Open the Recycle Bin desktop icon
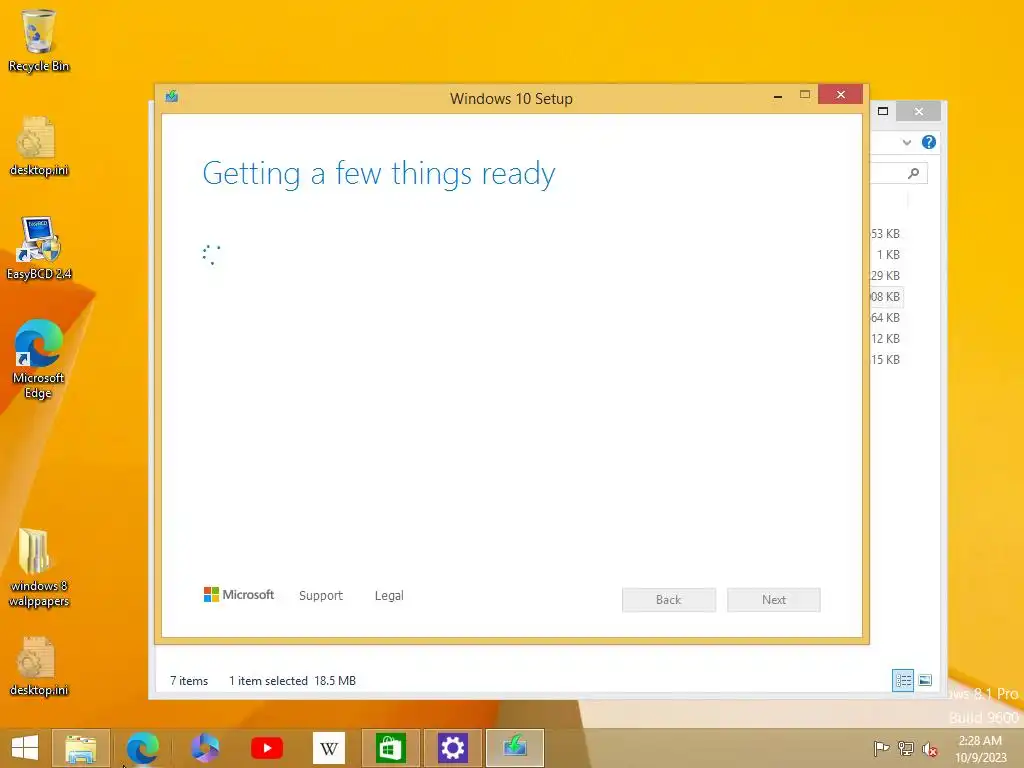The width and height of the screenshot is (1024, 768). pyautogui.click(x=39, y=40)
